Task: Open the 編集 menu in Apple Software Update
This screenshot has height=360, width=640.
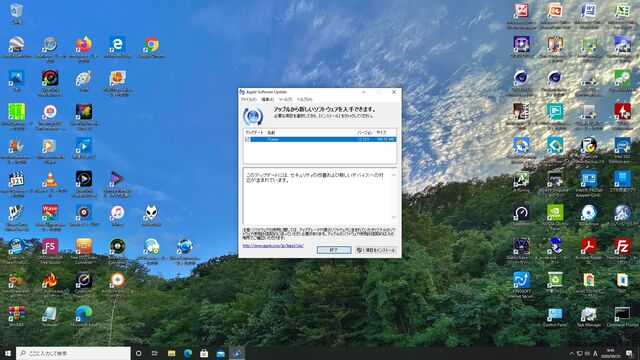Action: click(x=267, y=99)
